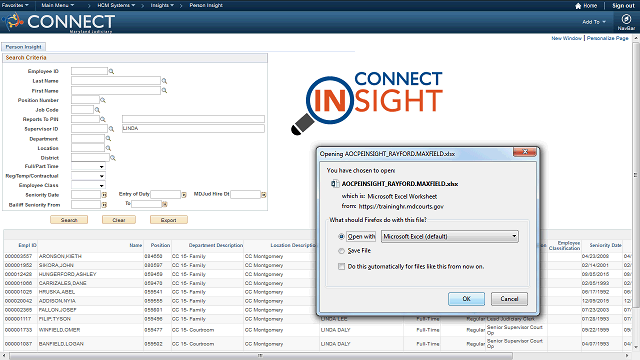Open the Location lookup magnifier

point(108,148)
